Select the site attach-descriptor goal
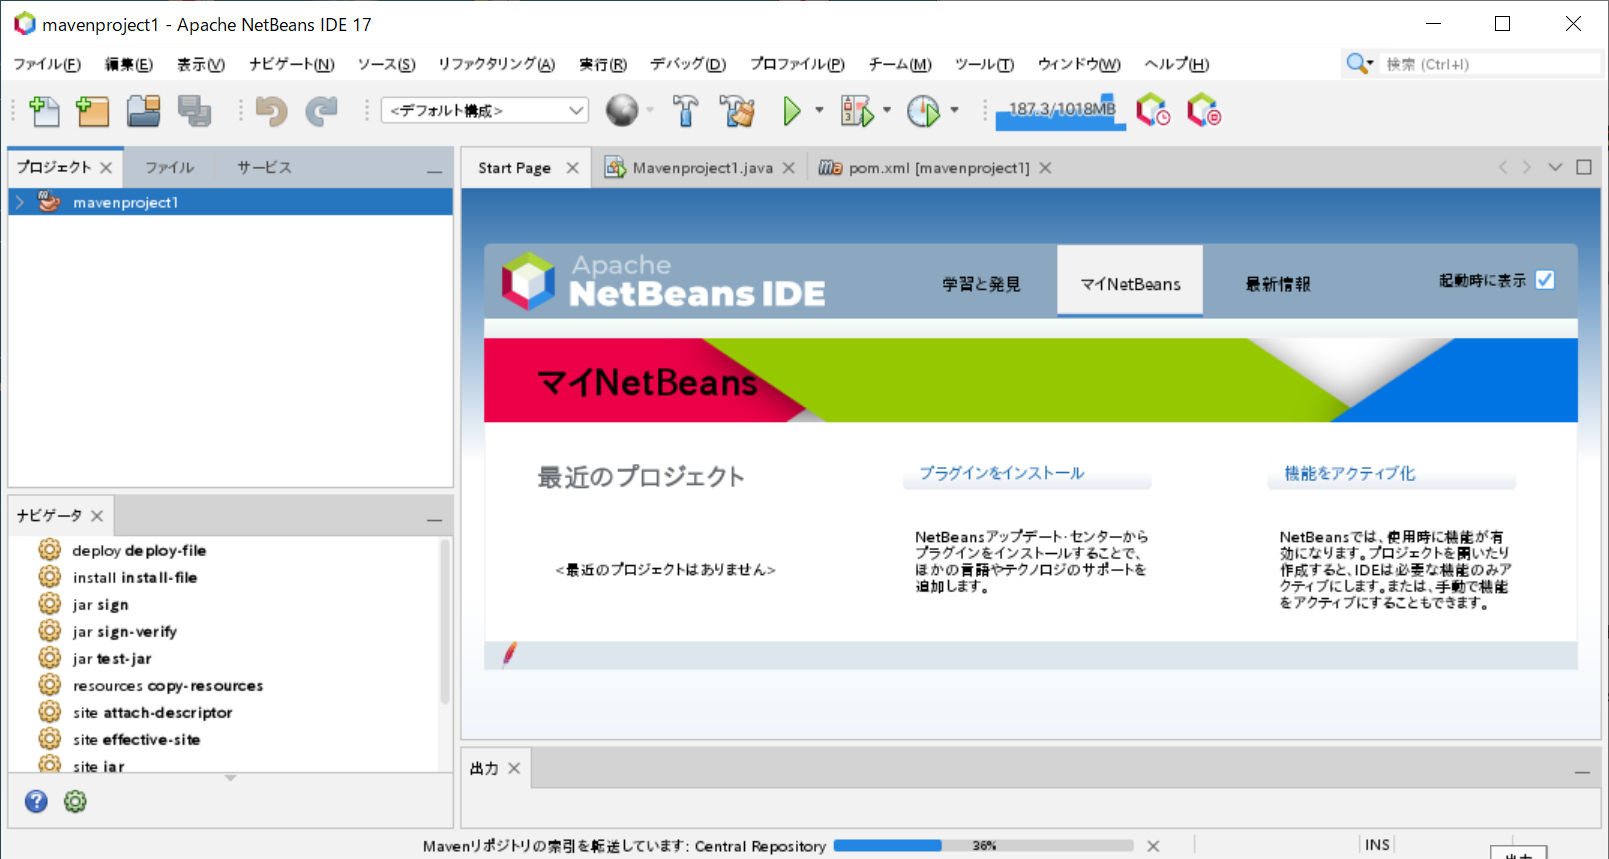The height and width of the screenshot is (859, 1609). point(152,712)
